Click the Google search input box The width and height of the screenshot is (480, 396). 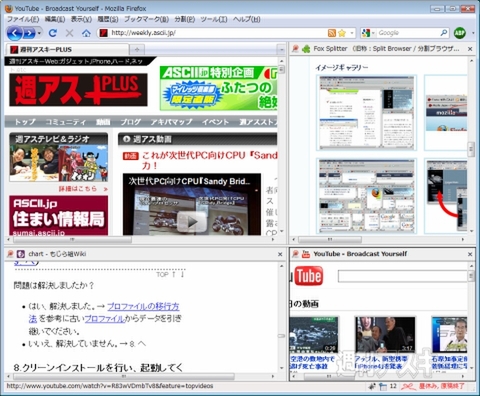[x=408, y=33]
